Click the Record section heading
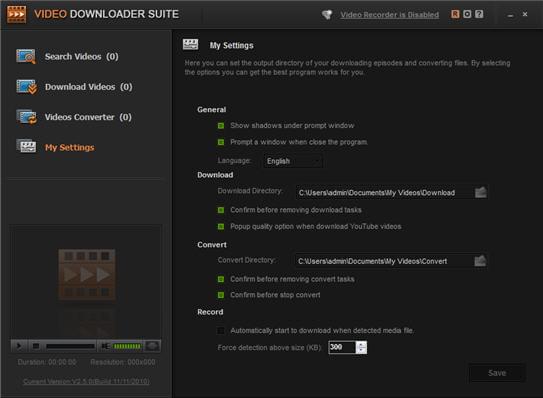 (210, 312)
